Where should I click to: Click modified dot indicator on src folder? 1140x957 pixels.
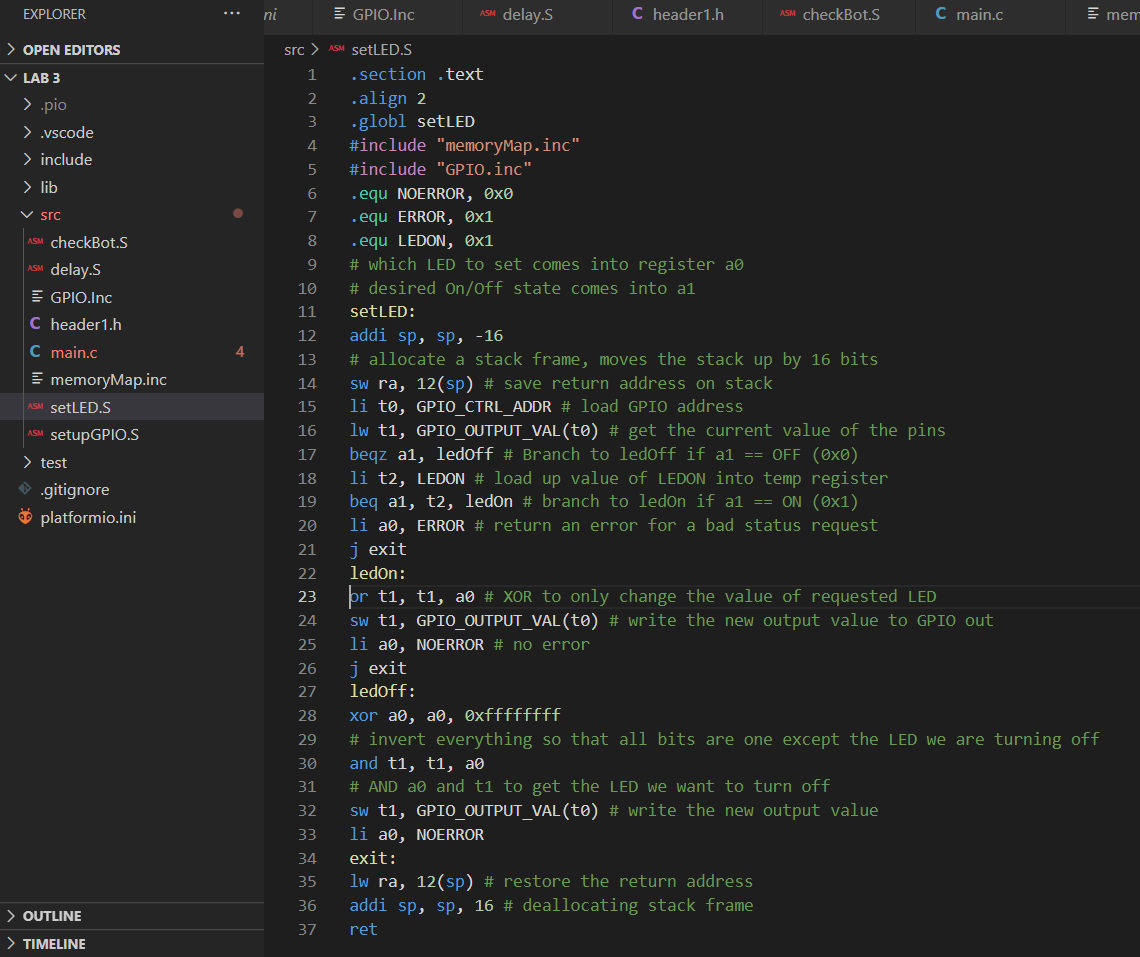(x=238, y=214)
